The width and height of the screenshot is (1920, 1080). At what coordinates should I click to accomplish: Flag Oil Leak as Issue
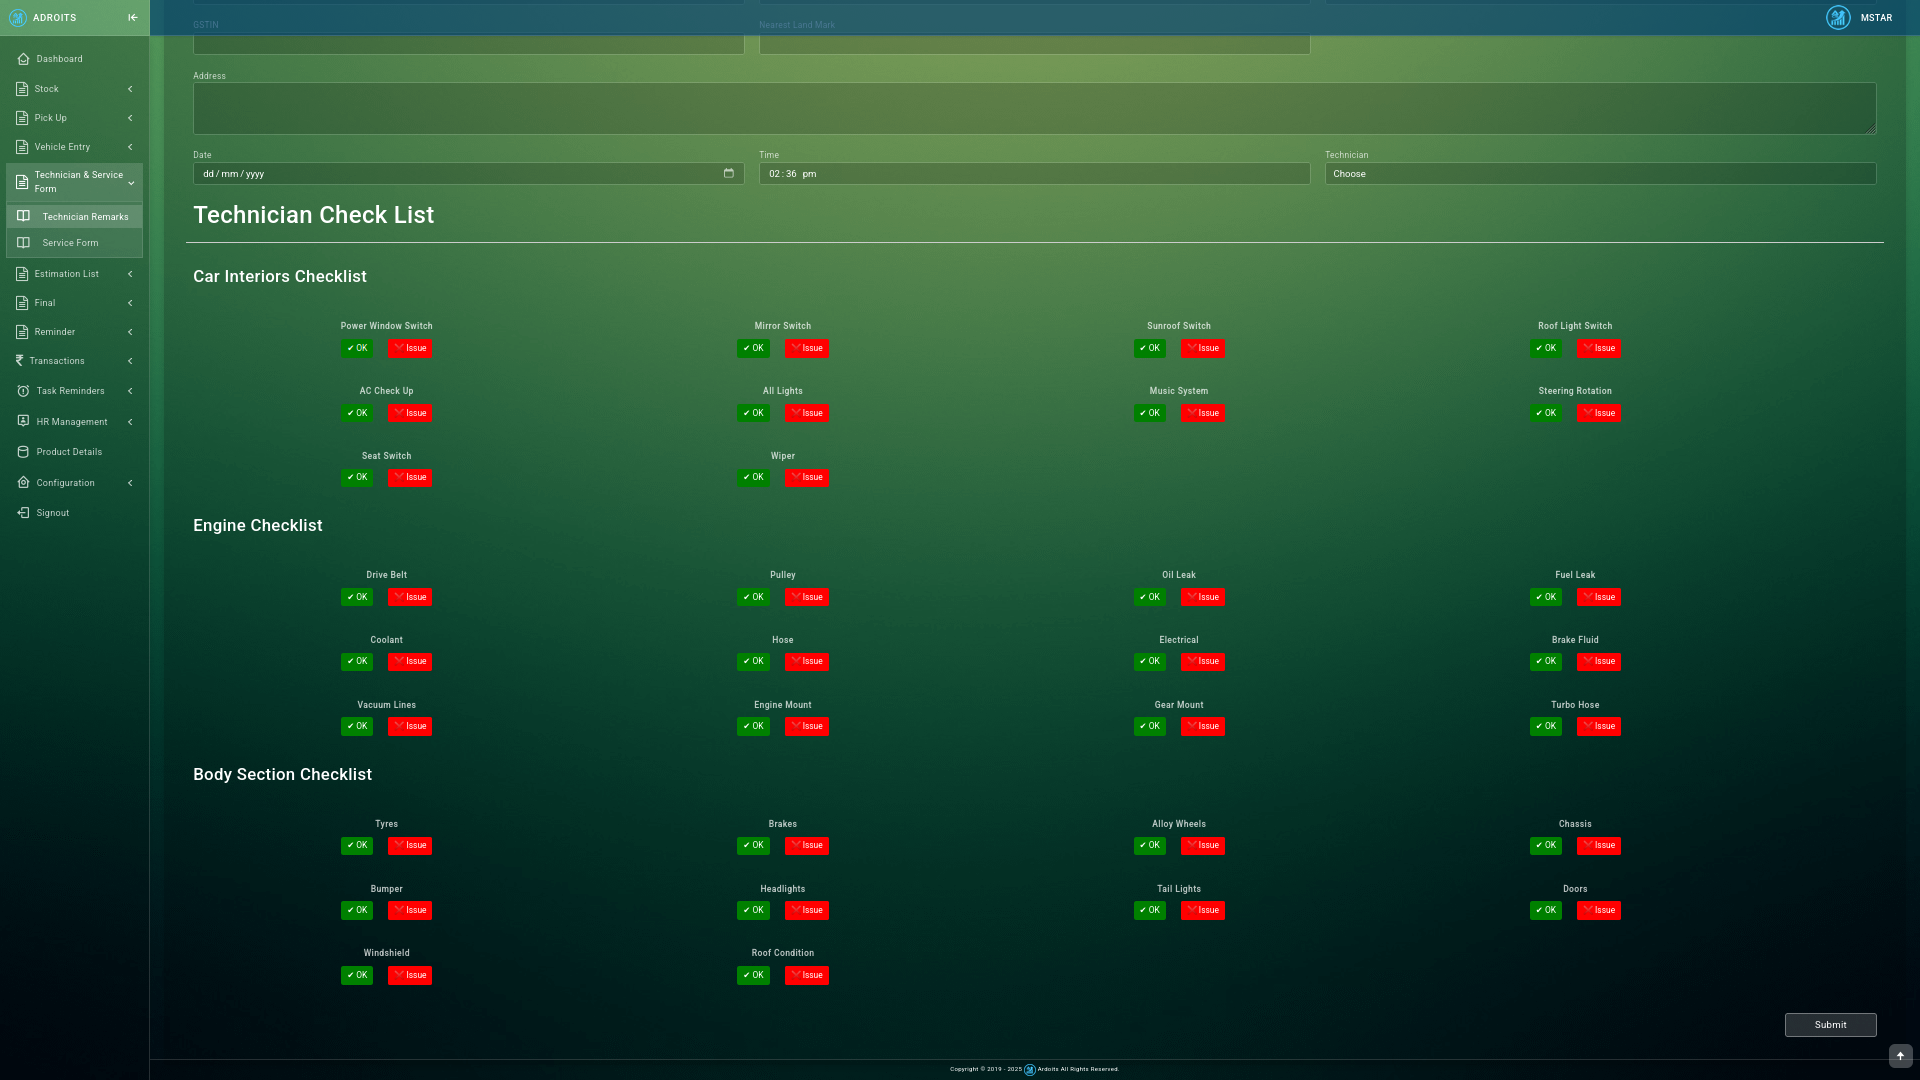pos(1203,597)
